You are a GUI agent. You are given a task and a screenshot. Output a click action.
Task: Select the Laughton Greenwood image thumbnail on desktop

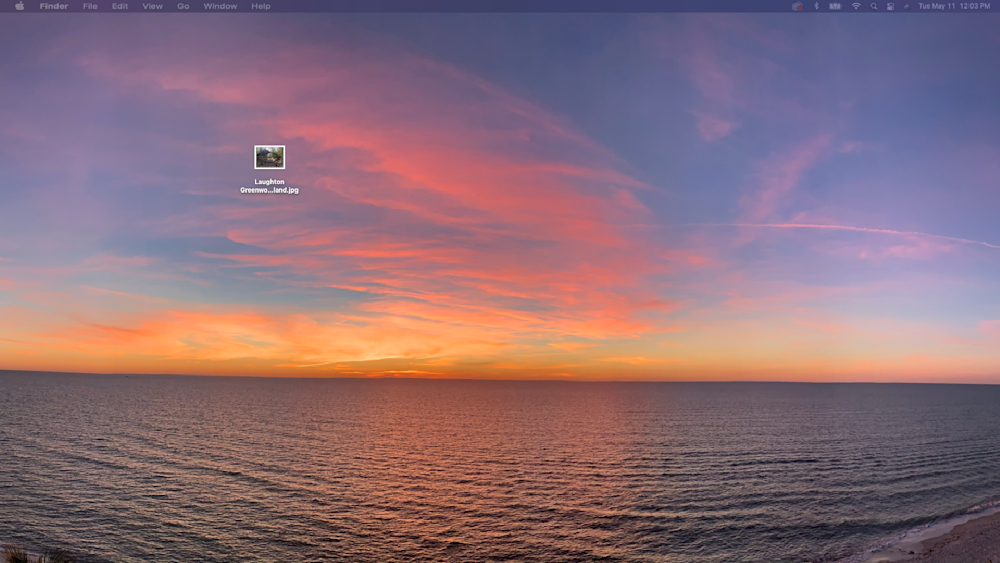coord(270,157)
